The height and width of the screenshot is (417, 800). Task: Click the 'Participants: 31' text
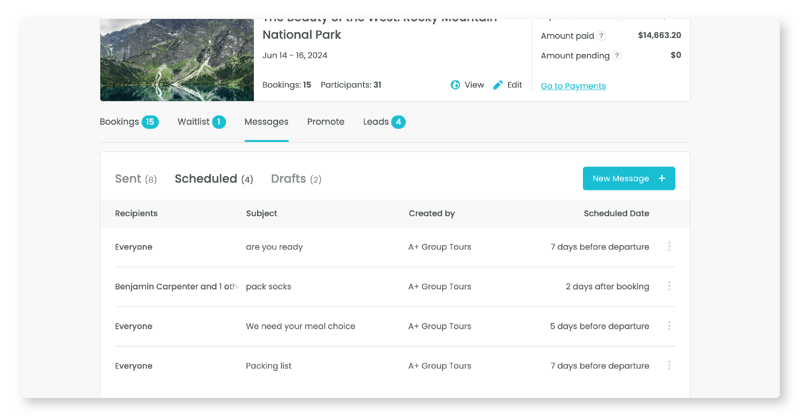click(351, 85)
